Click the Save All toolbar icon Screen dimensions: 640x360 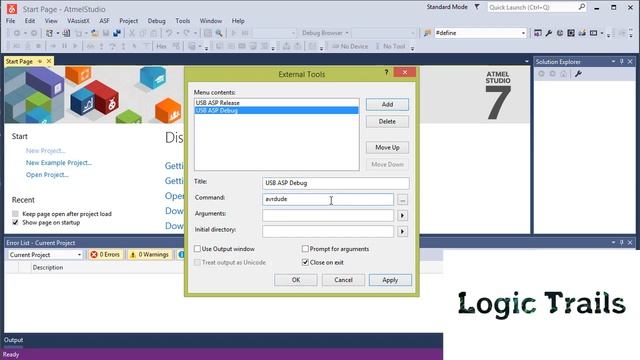point(117,33)
